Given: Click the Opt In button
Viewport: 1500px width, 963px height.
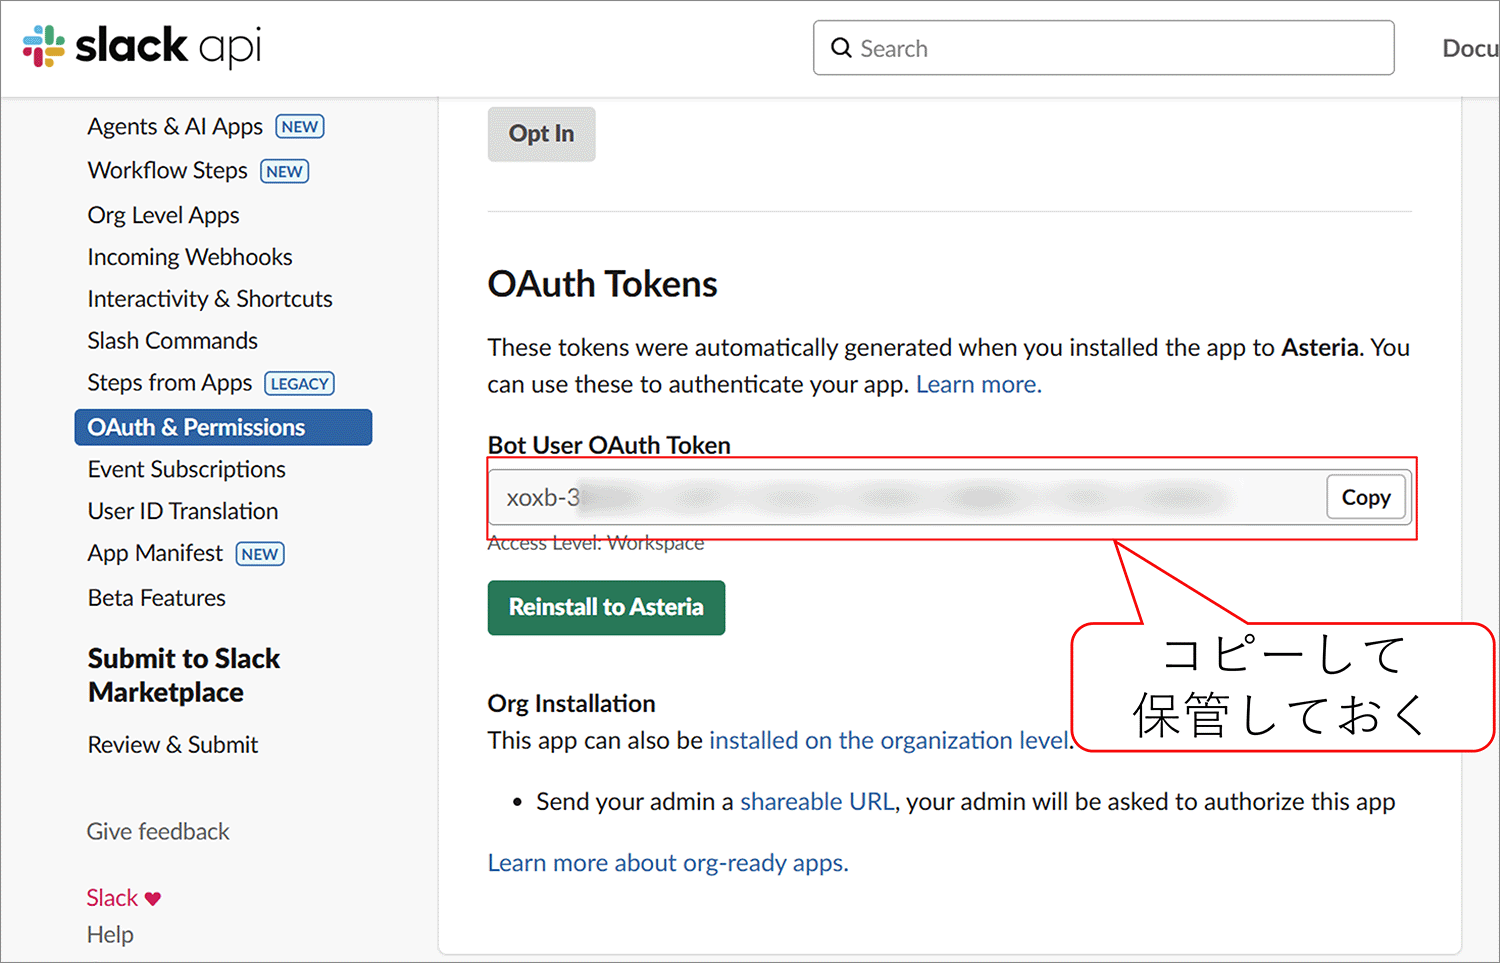Looking at the screenshot, I should tap(541, 134).
